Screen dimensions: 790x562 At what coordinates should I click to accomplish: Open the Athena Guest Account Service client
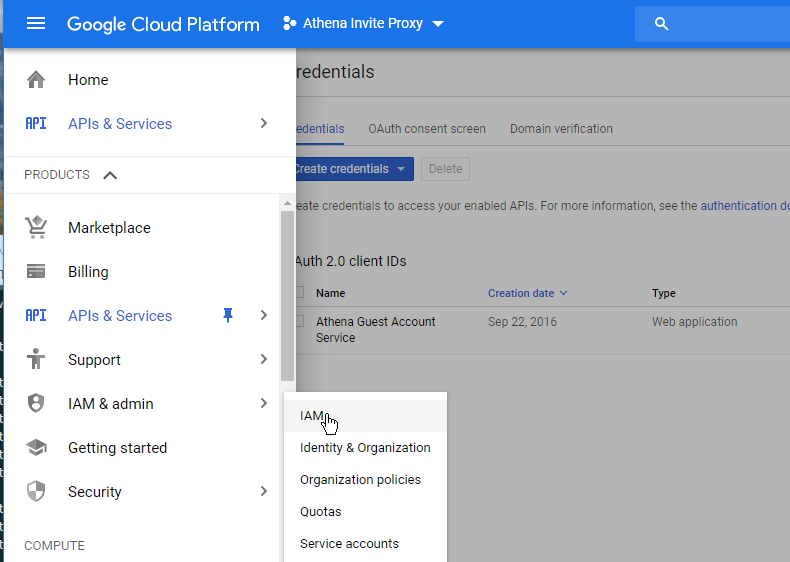point(375,330)
